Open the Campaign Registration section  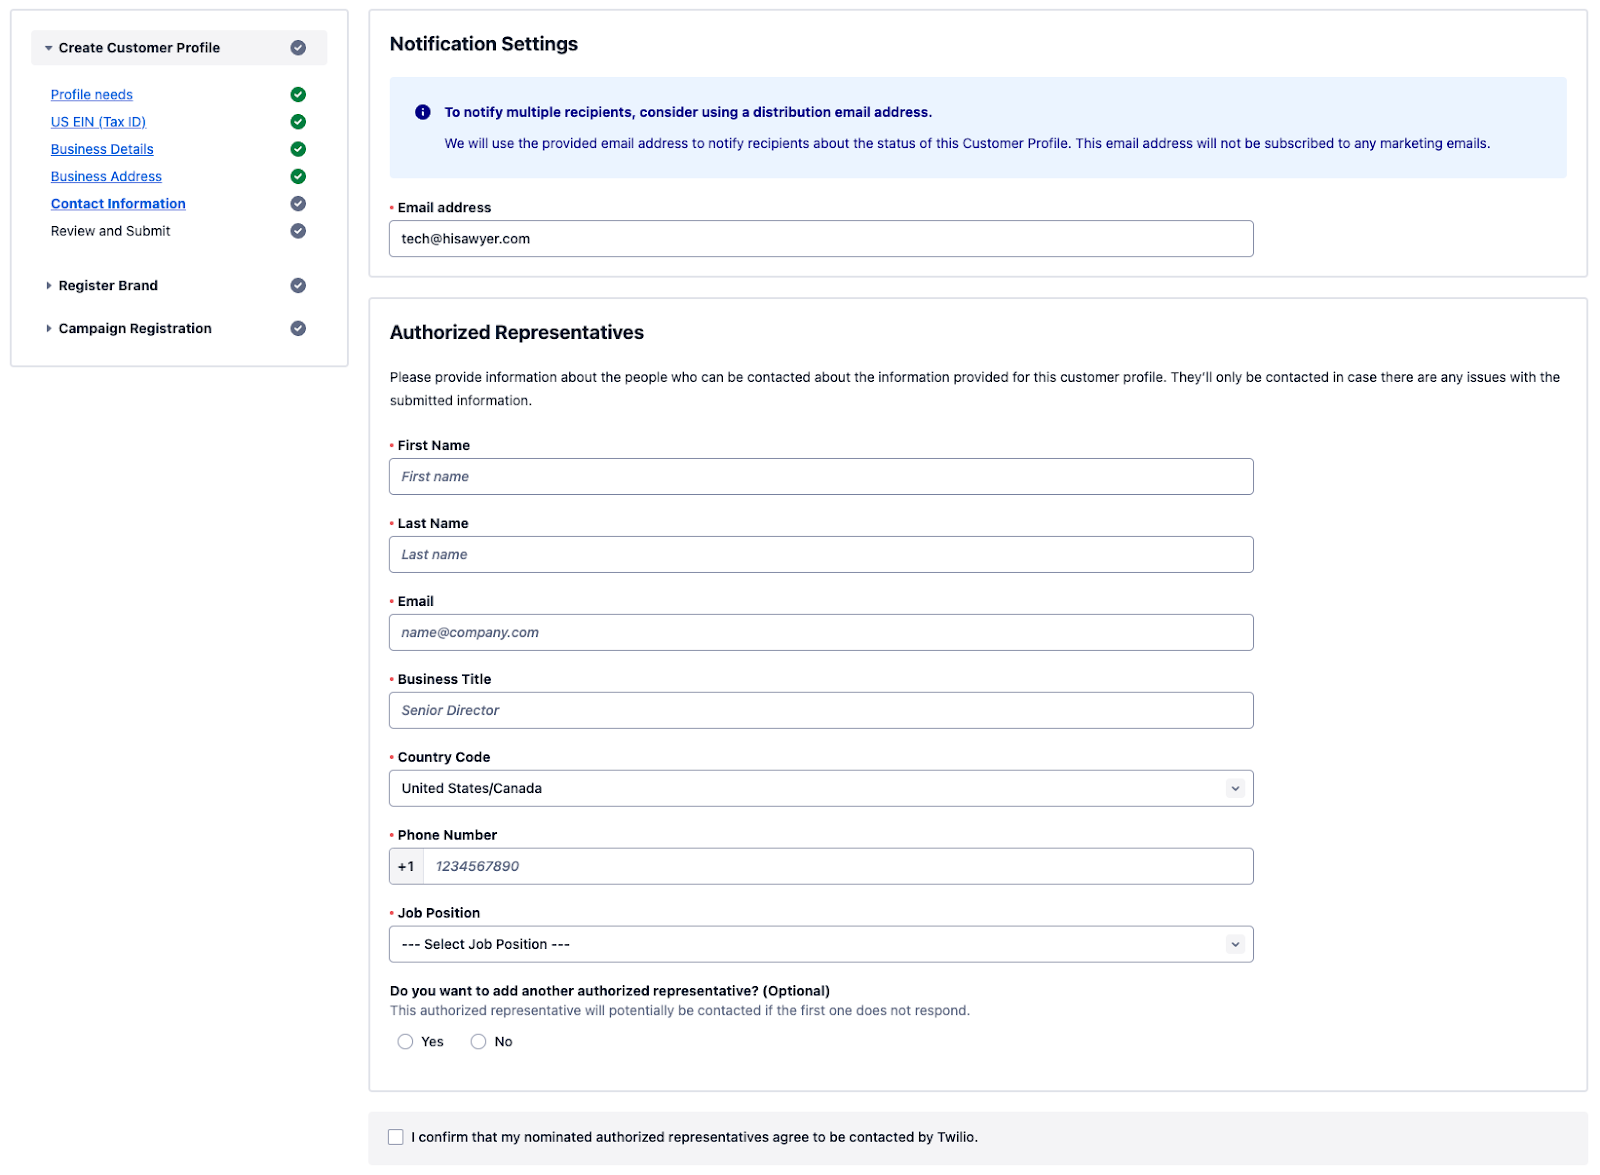tap(135, 329)
